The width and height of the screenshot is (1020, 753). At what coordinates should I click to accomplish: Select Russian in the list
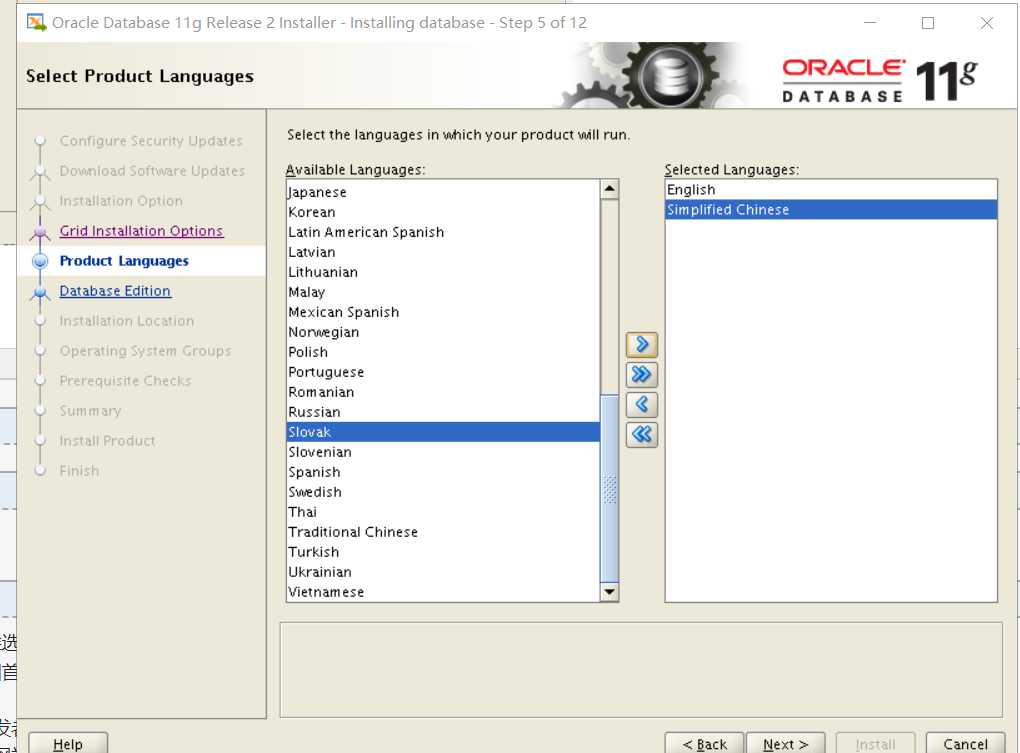(x=443, y=412)
